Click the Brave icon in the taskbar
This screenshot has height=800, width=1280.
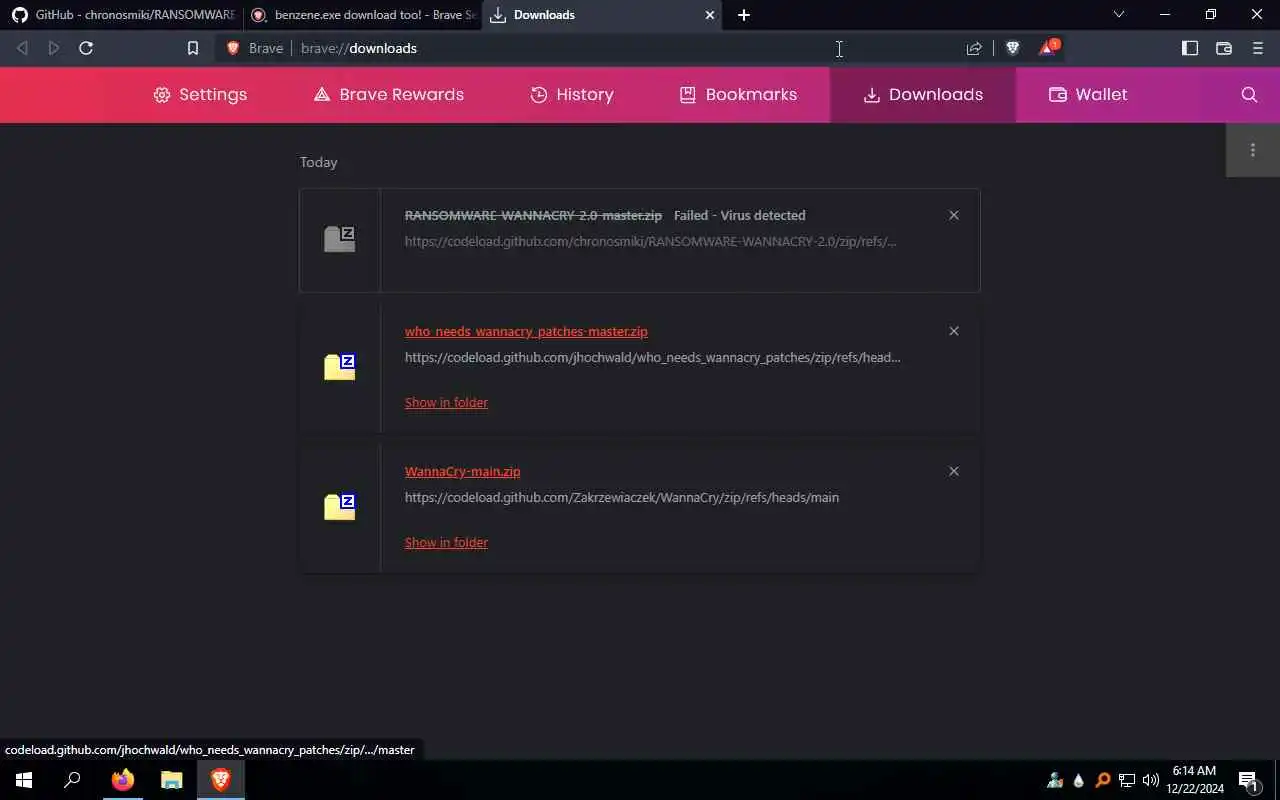click(221, 780)
